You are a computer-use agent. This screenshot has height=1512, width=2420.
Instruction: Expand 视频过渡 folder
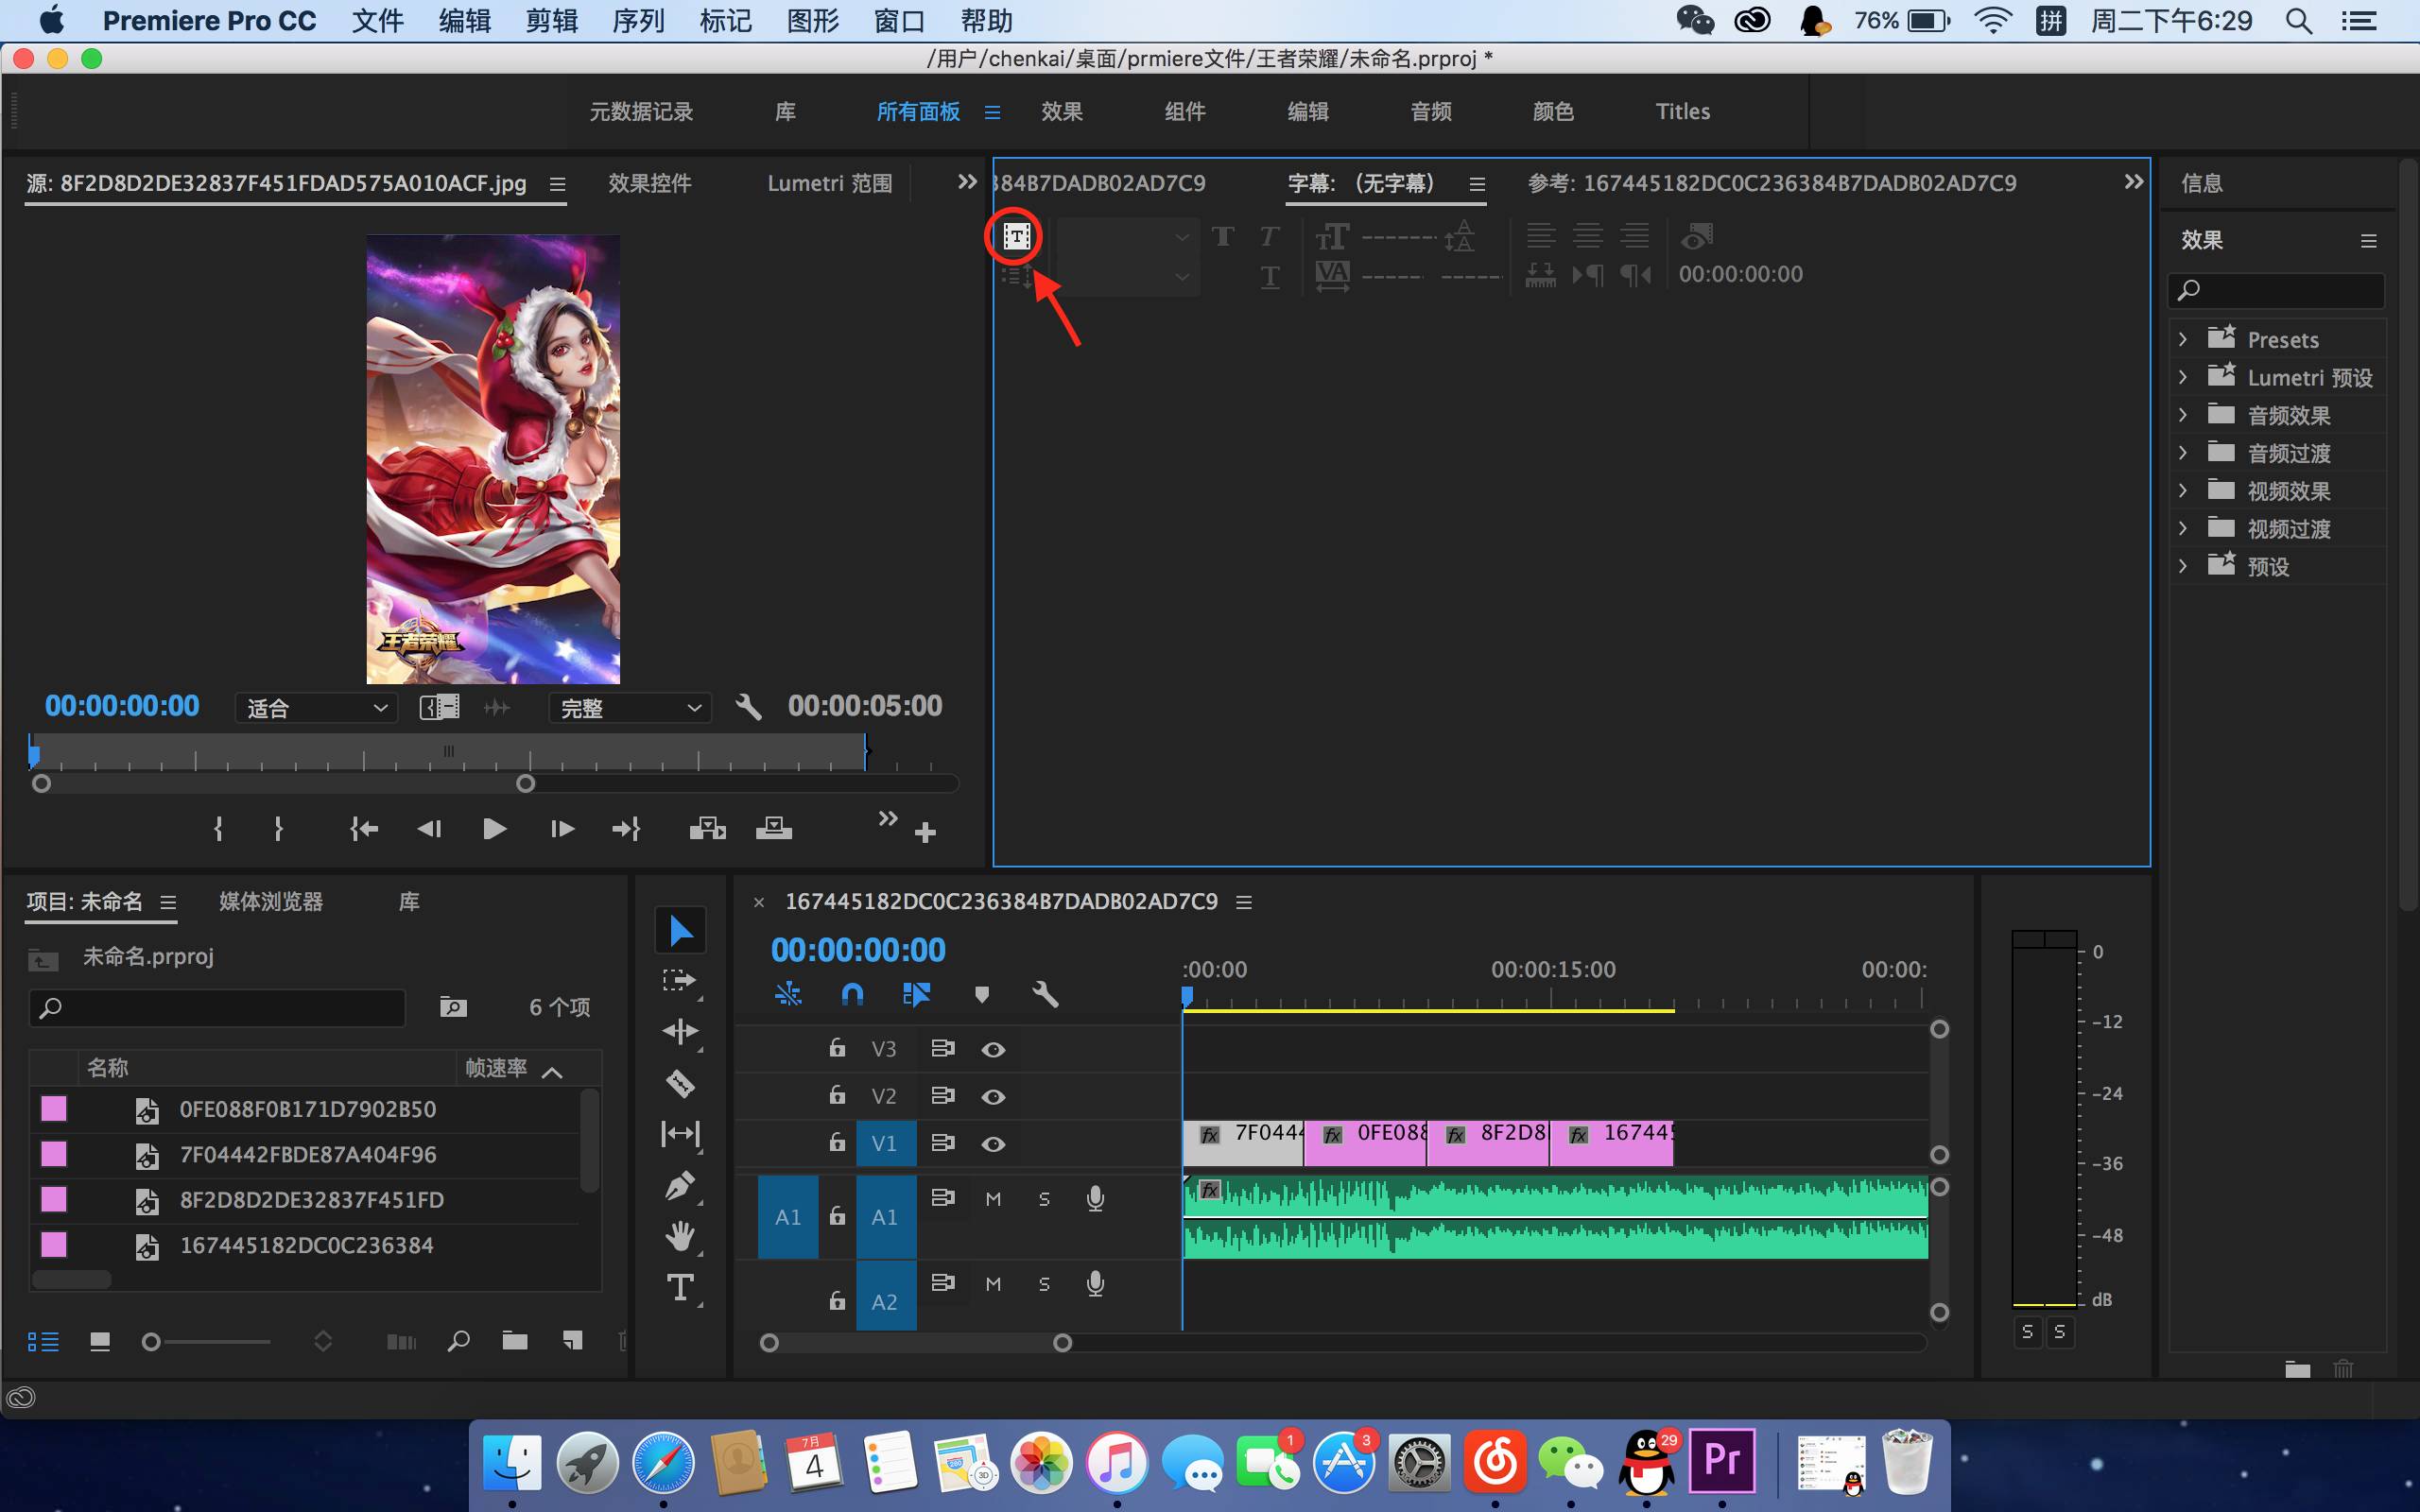point(2183,529)
